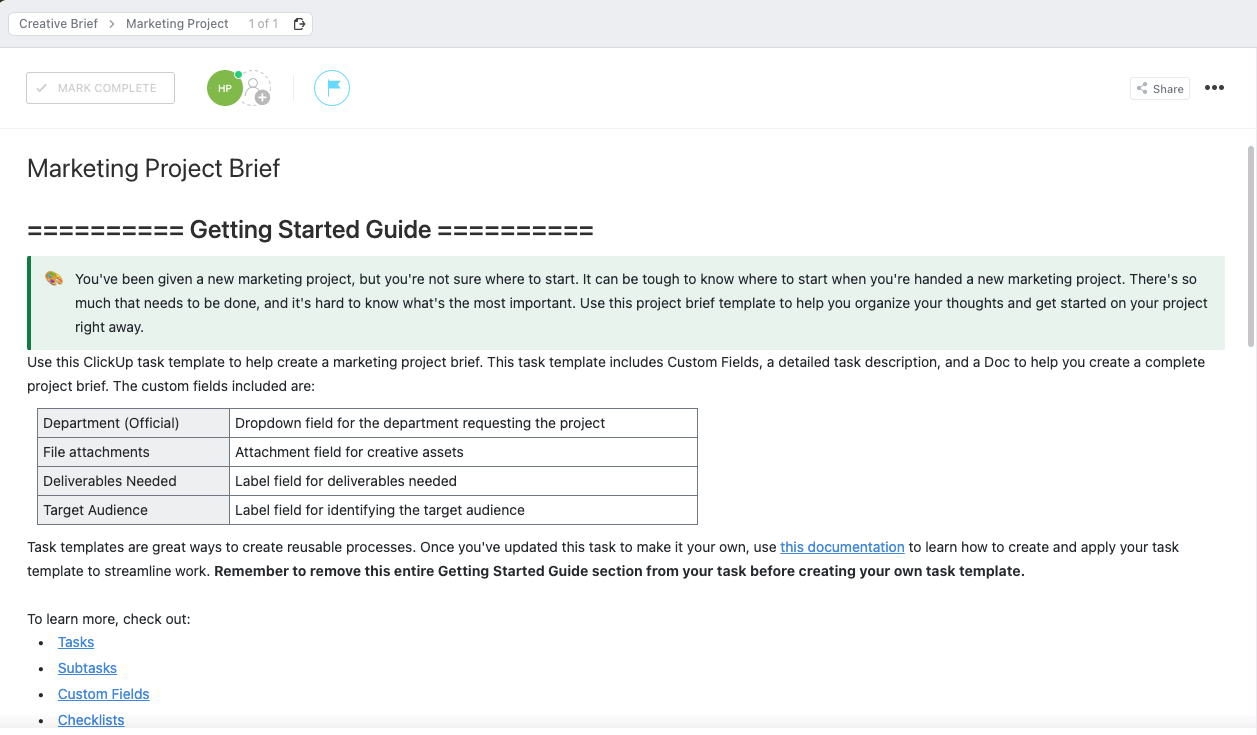Click the Marketing Project Brief title
The height and width of the screenshot is (735, 1257).
[x=153, y=168]
